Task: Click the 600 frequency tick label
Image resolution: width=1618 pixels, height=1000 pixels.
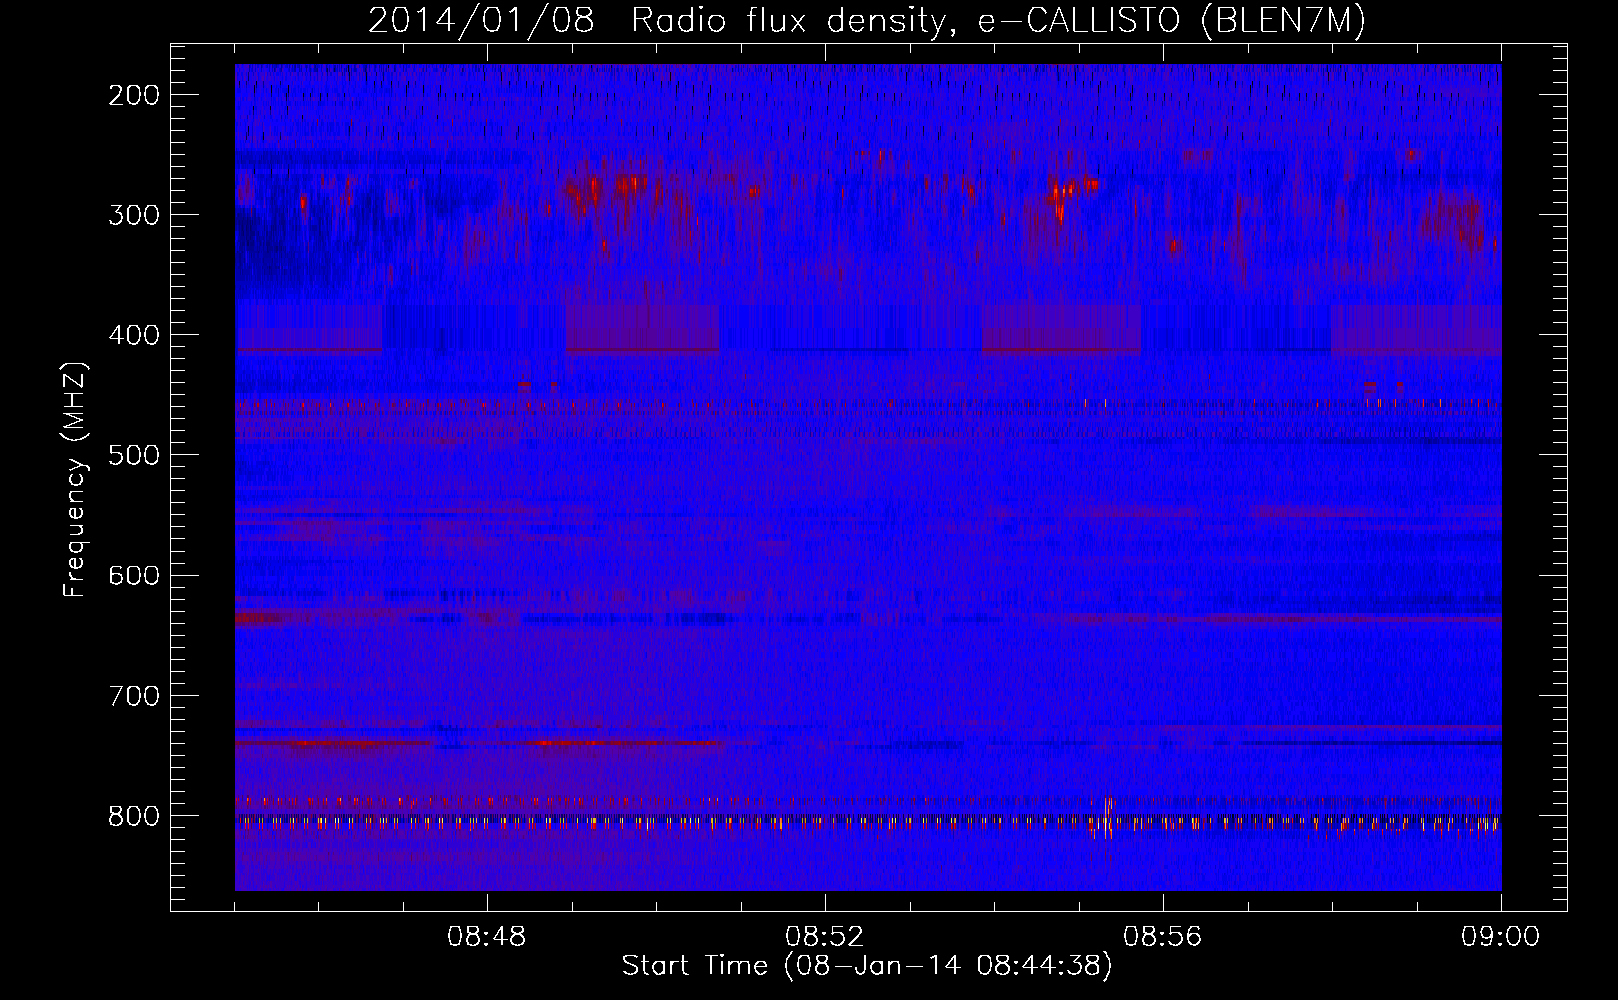Action: (134, 575)
